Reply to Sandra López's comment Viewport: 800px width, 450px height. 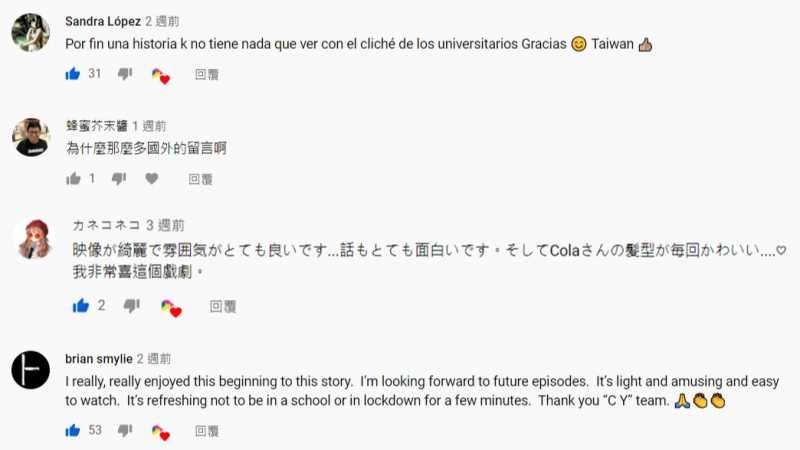[207, 74]
